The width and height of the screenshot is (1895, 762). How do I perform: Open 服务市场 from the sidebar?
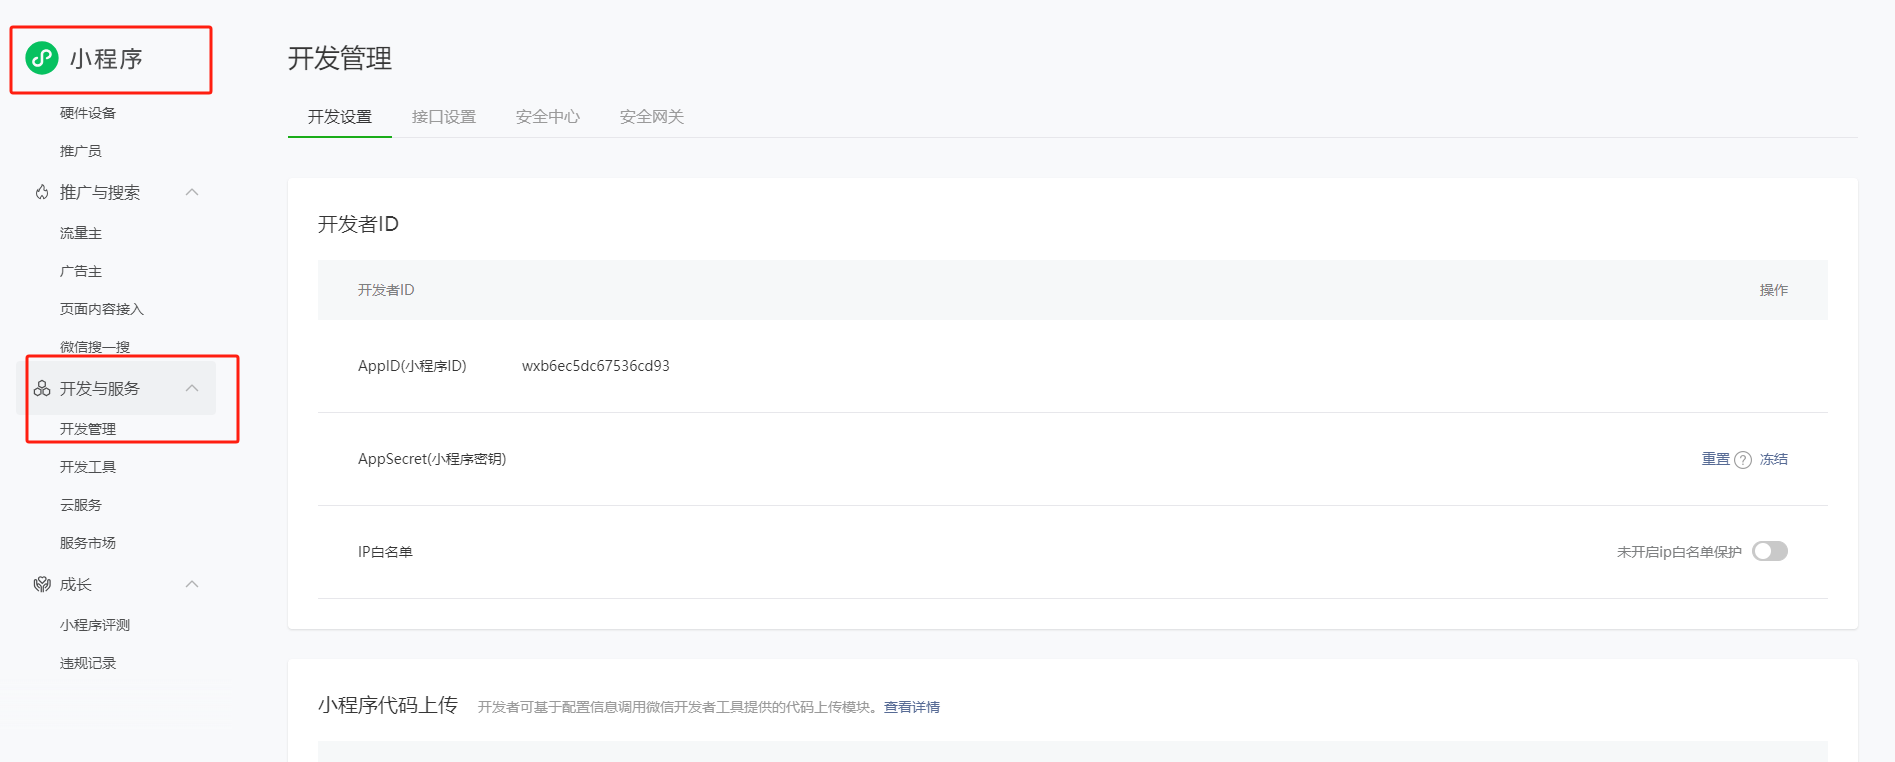point(88,543)
